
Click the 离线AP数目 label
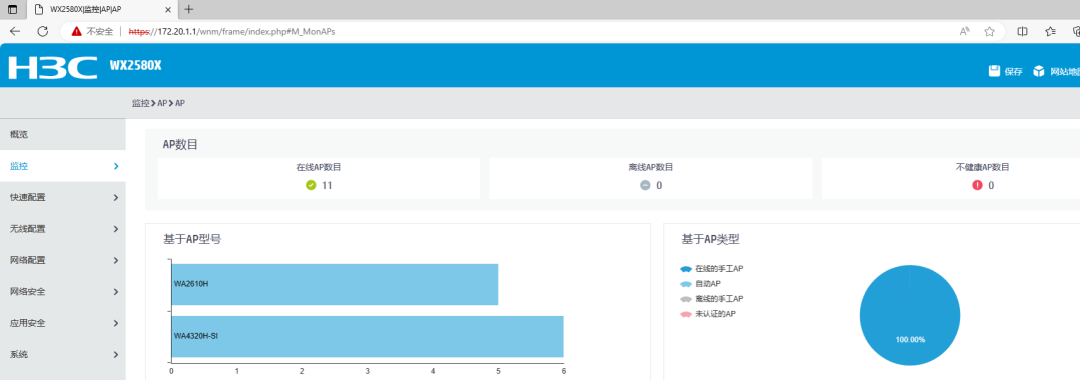pos(651,167)
